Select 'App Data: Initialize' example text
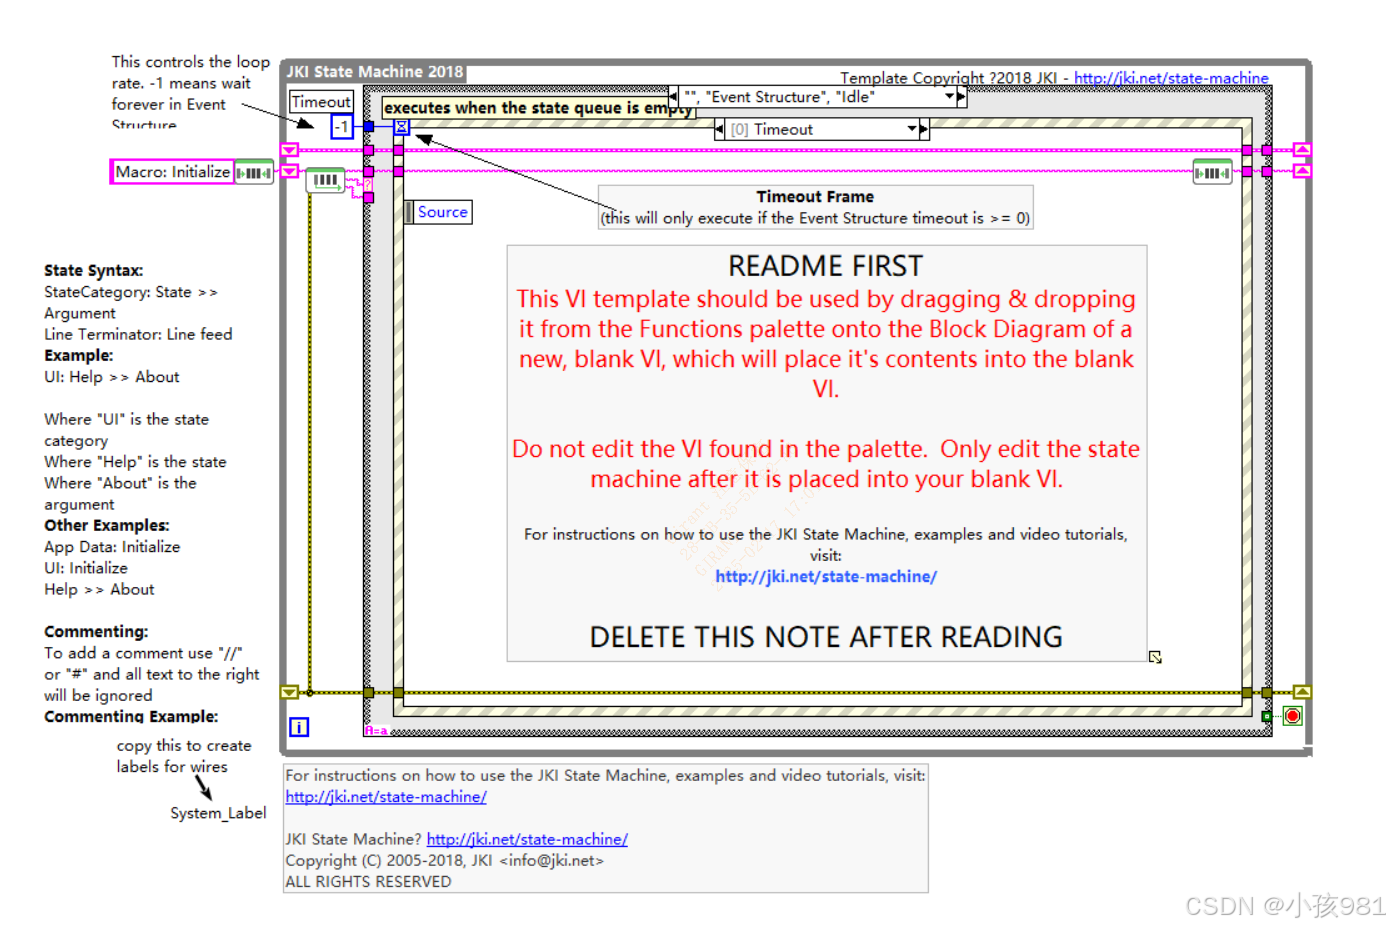1390x929 pixels. click(x=112, y=547)
